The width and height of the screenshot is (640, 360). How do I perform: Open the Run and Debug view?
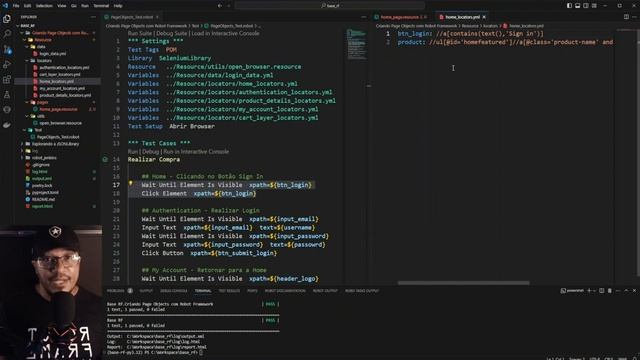(x=7, y=64)
